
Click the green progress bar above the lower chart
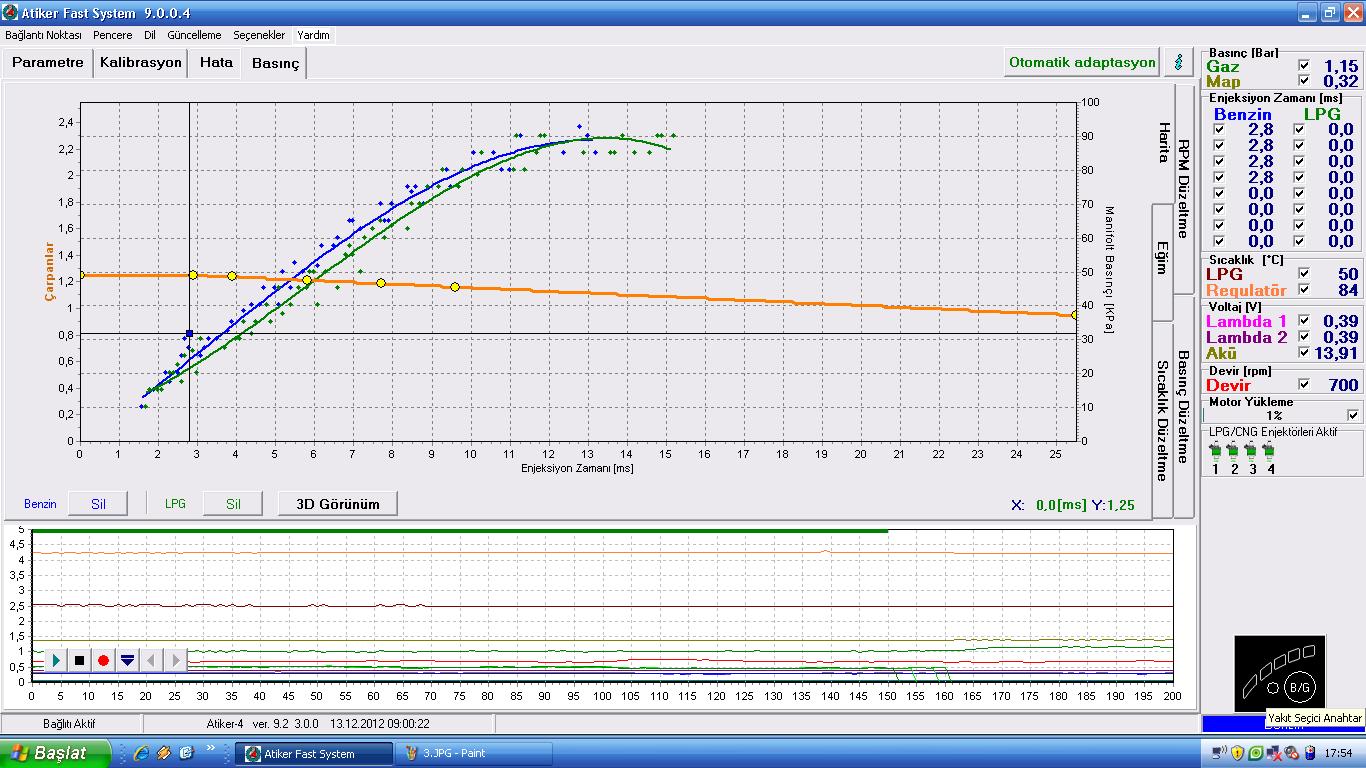[459, 530]
